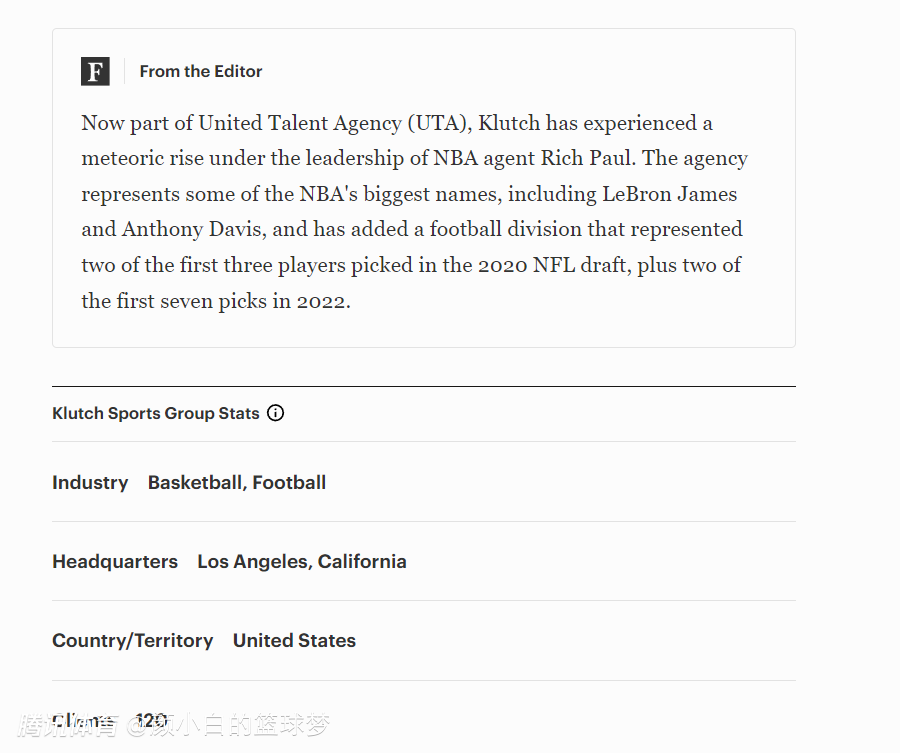Image resolution: width=900 pixels, height=753 pixels.
Task: Click the United Talent Agency (UTA) text
Action: (335, 123)
